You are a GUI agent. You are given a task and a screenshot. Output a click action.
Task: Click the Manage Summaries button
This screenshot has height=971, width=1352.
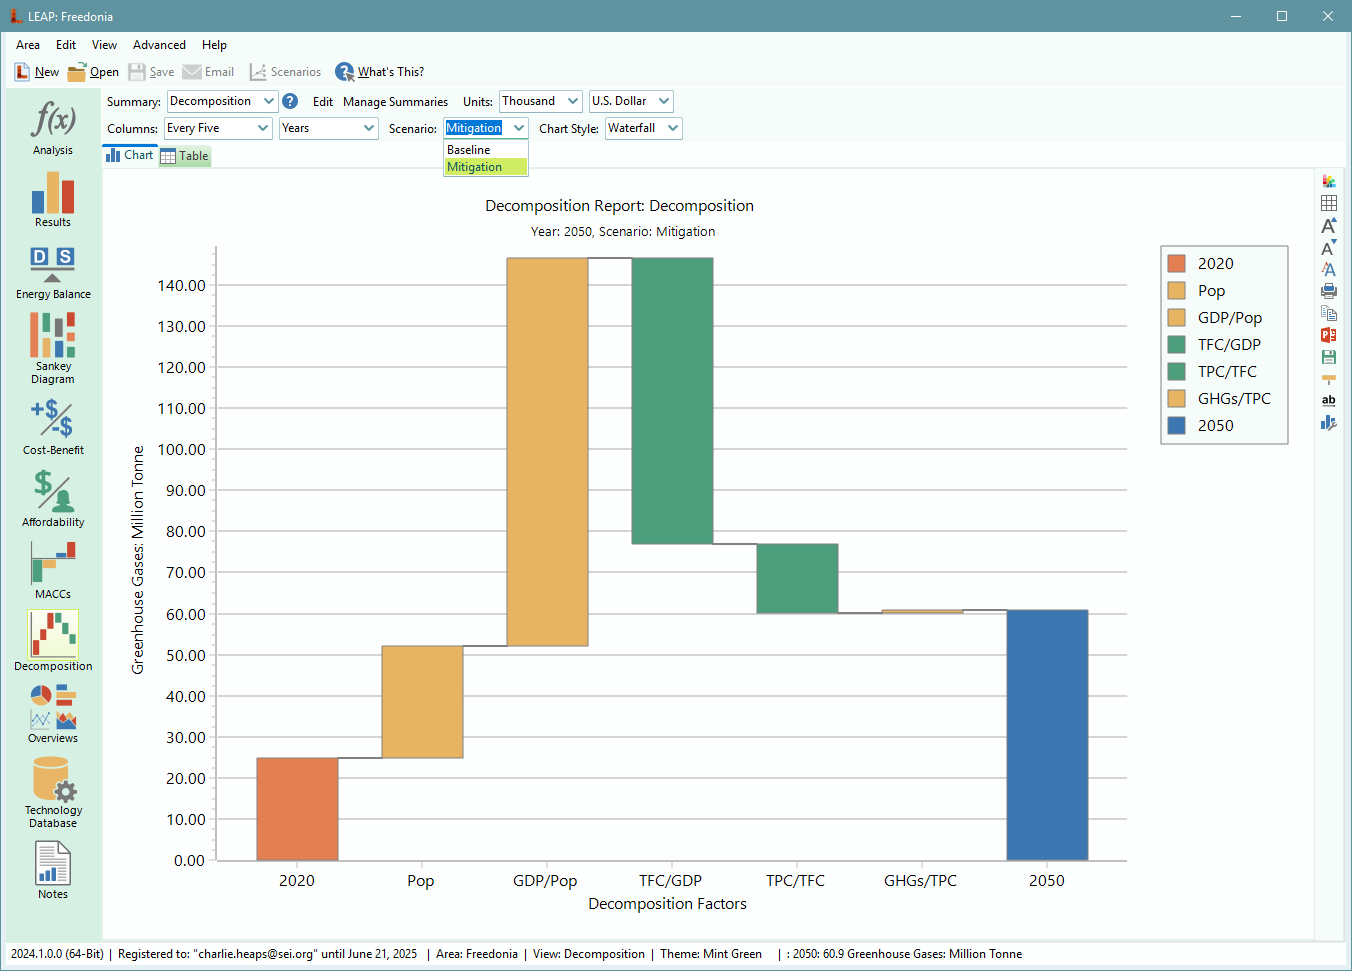(x=395, y=102)
